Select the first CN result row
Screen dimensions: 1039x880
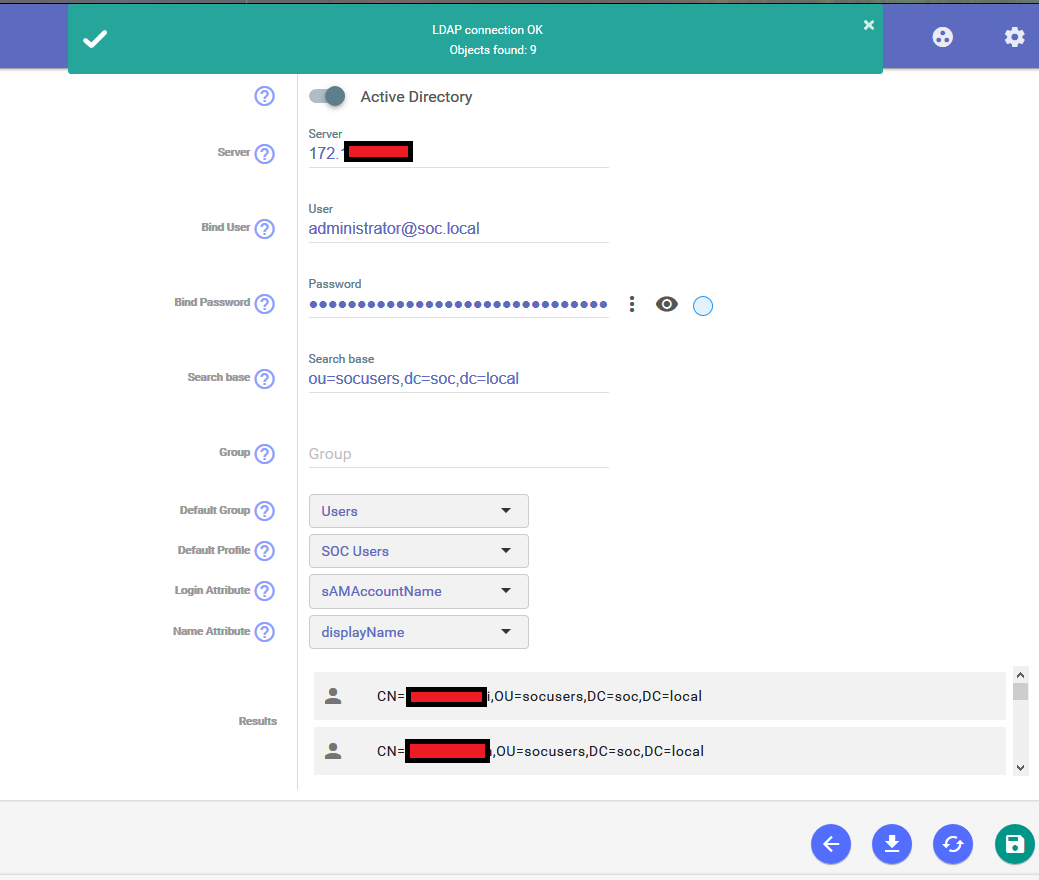(660, 696)
